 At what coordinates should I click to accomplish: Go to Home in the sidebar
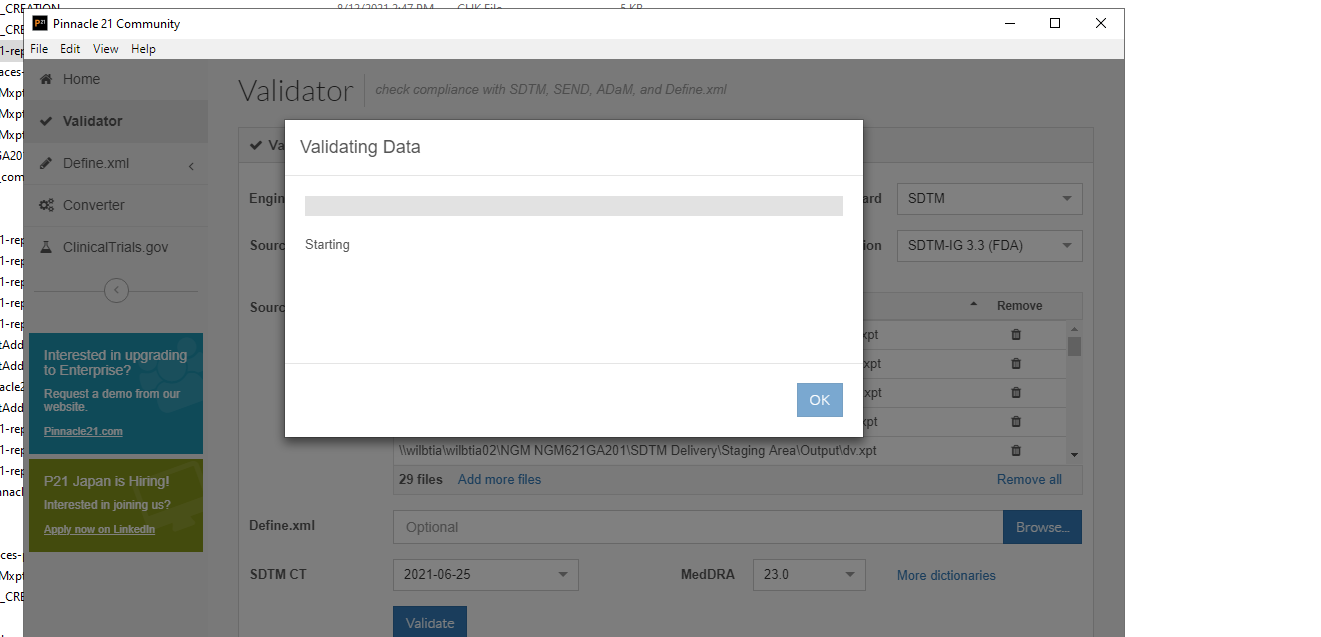(x=116, y=79)
